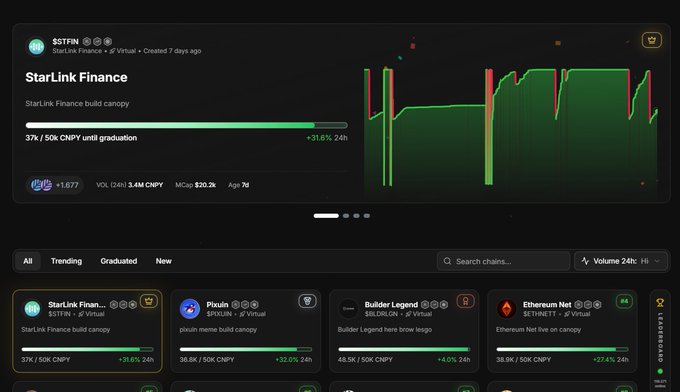Image resolution: width=680 pixels, height=392 pixels.
Task: Open the StarLink Finan... chain card
Action: pyautogui.click(x=87, y=331)
